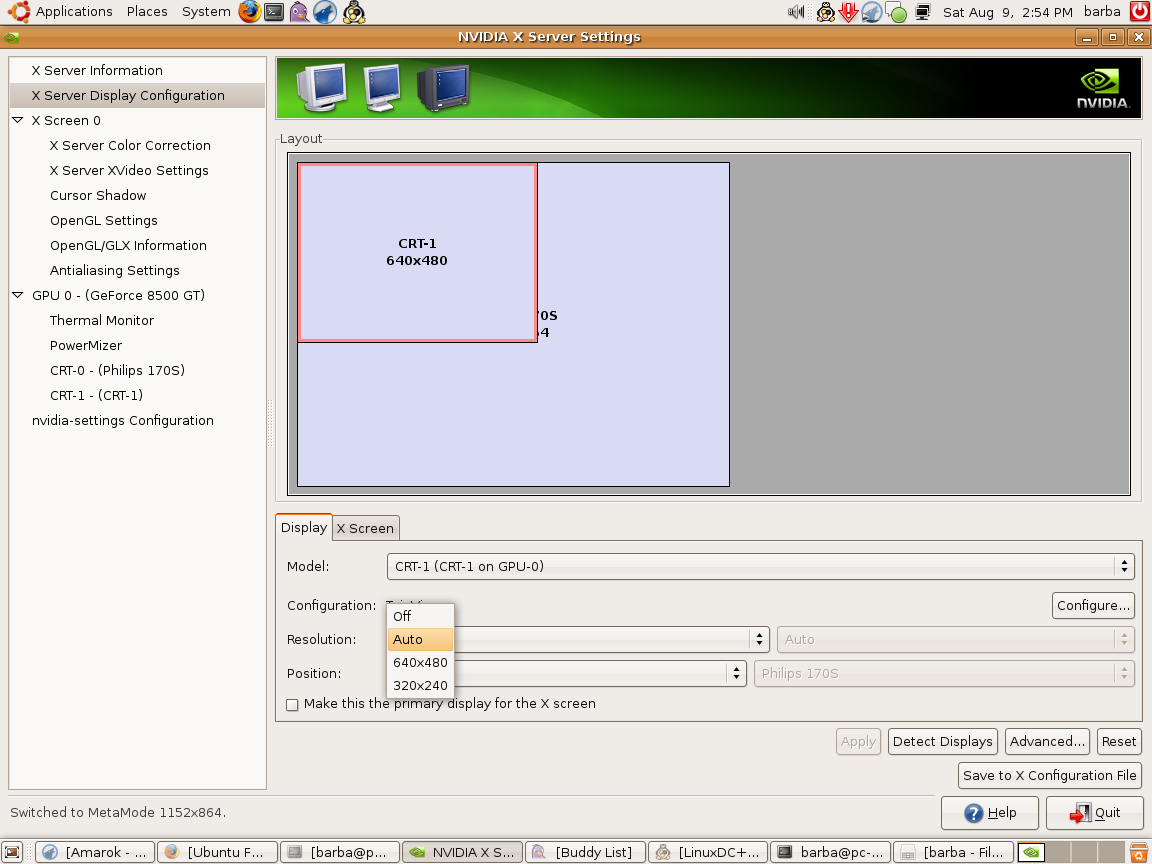Screen dimensions: 1152x864
Task: Click the workspace switcher NVIDIA thumbnail
Action: pyautogui.click(x=1032, y=852)
